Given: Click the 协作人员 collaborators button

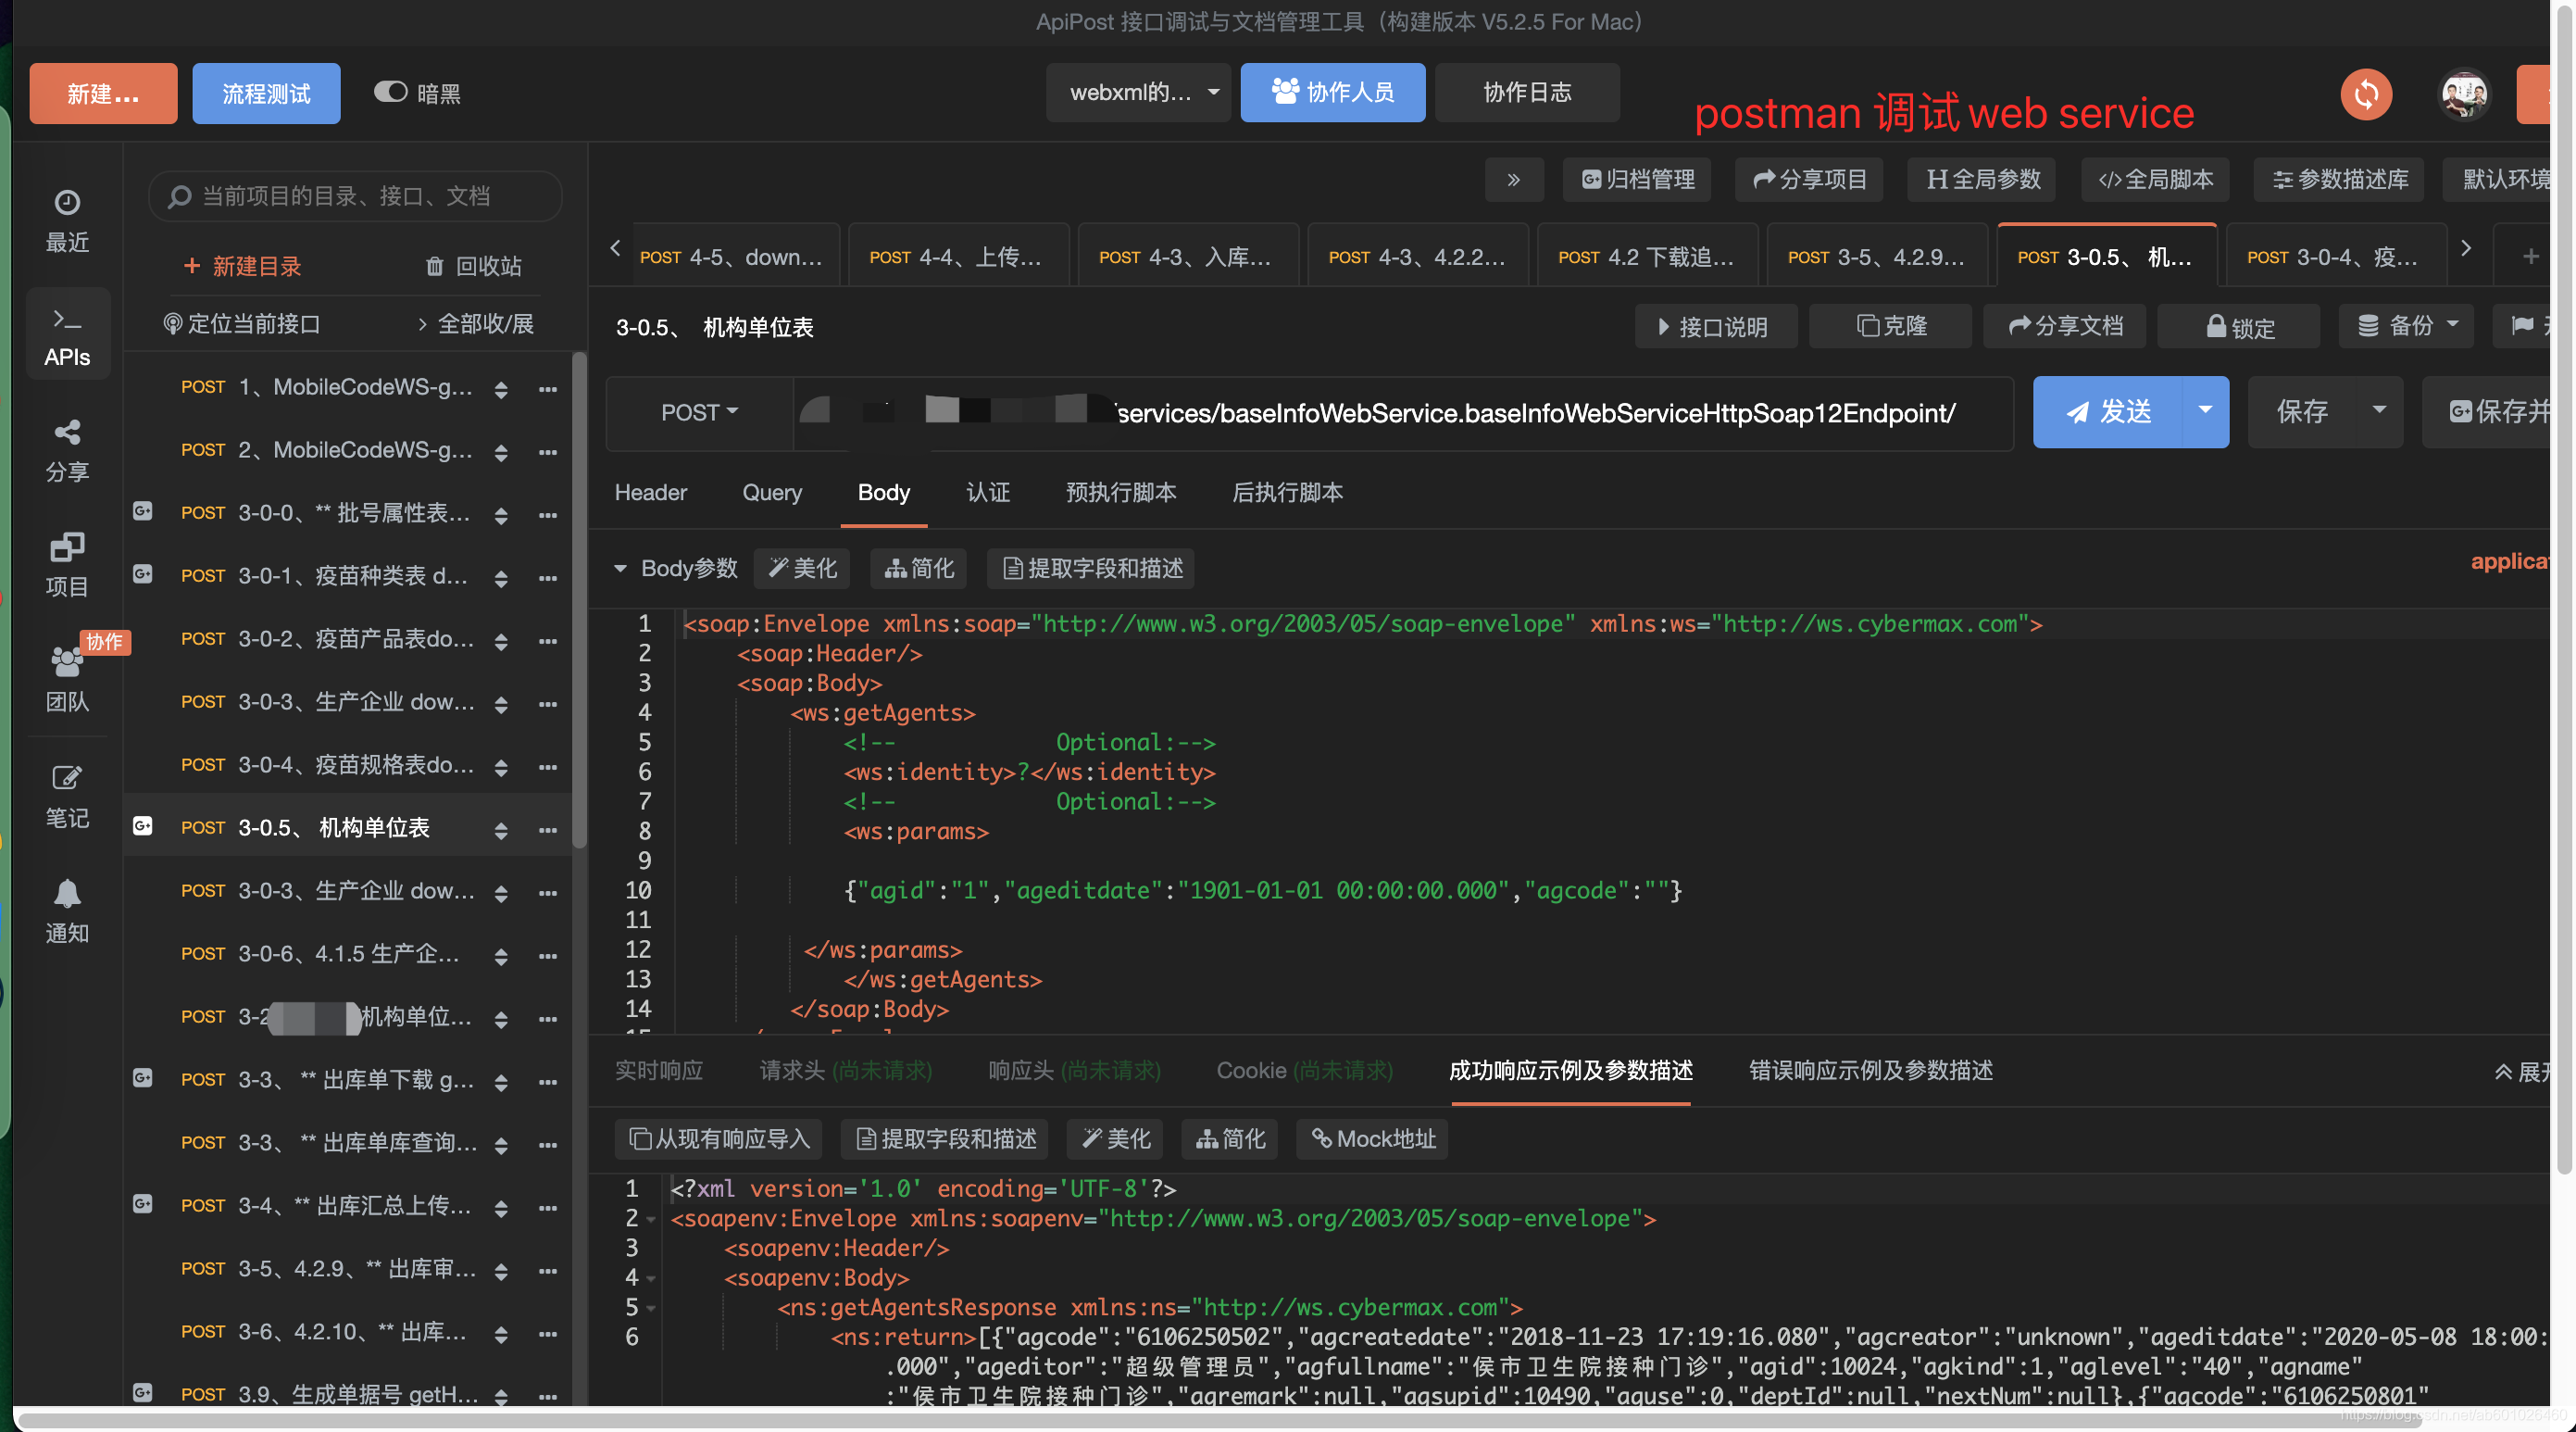Looking at the screenshot, I should click(1333, 92).
